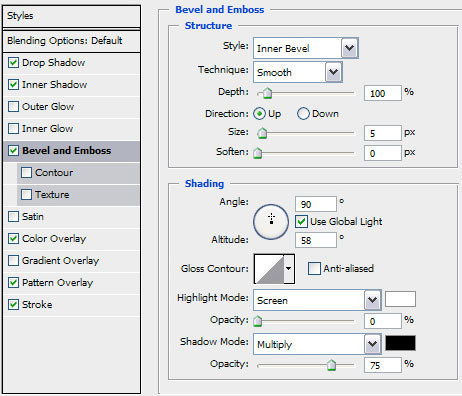The width and height of the screenshot is (462, 396).
Task: Enable the Outer Glow checkbox
Action: (13, 107)
